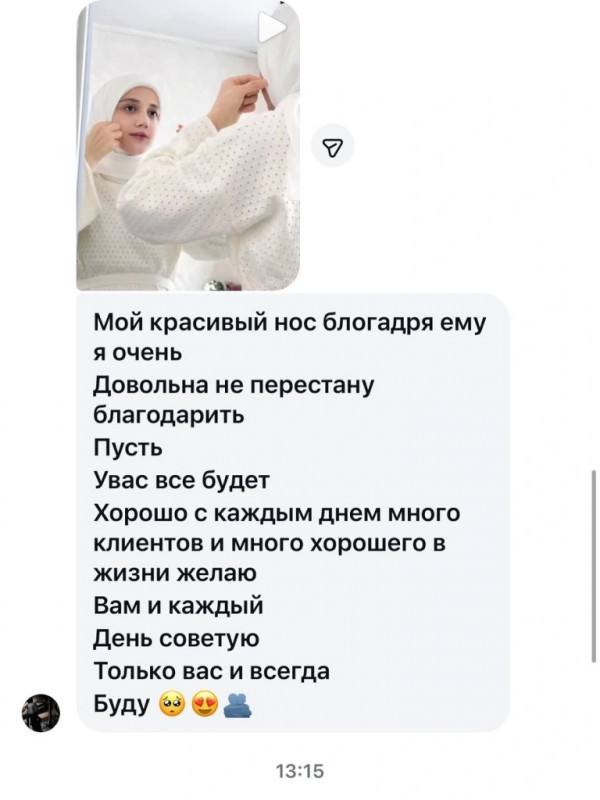Select the line "Мой красивый нос блогадря ему"
Image resolution: width=600 pixels, height=800 pixels.
pos(289,323)
